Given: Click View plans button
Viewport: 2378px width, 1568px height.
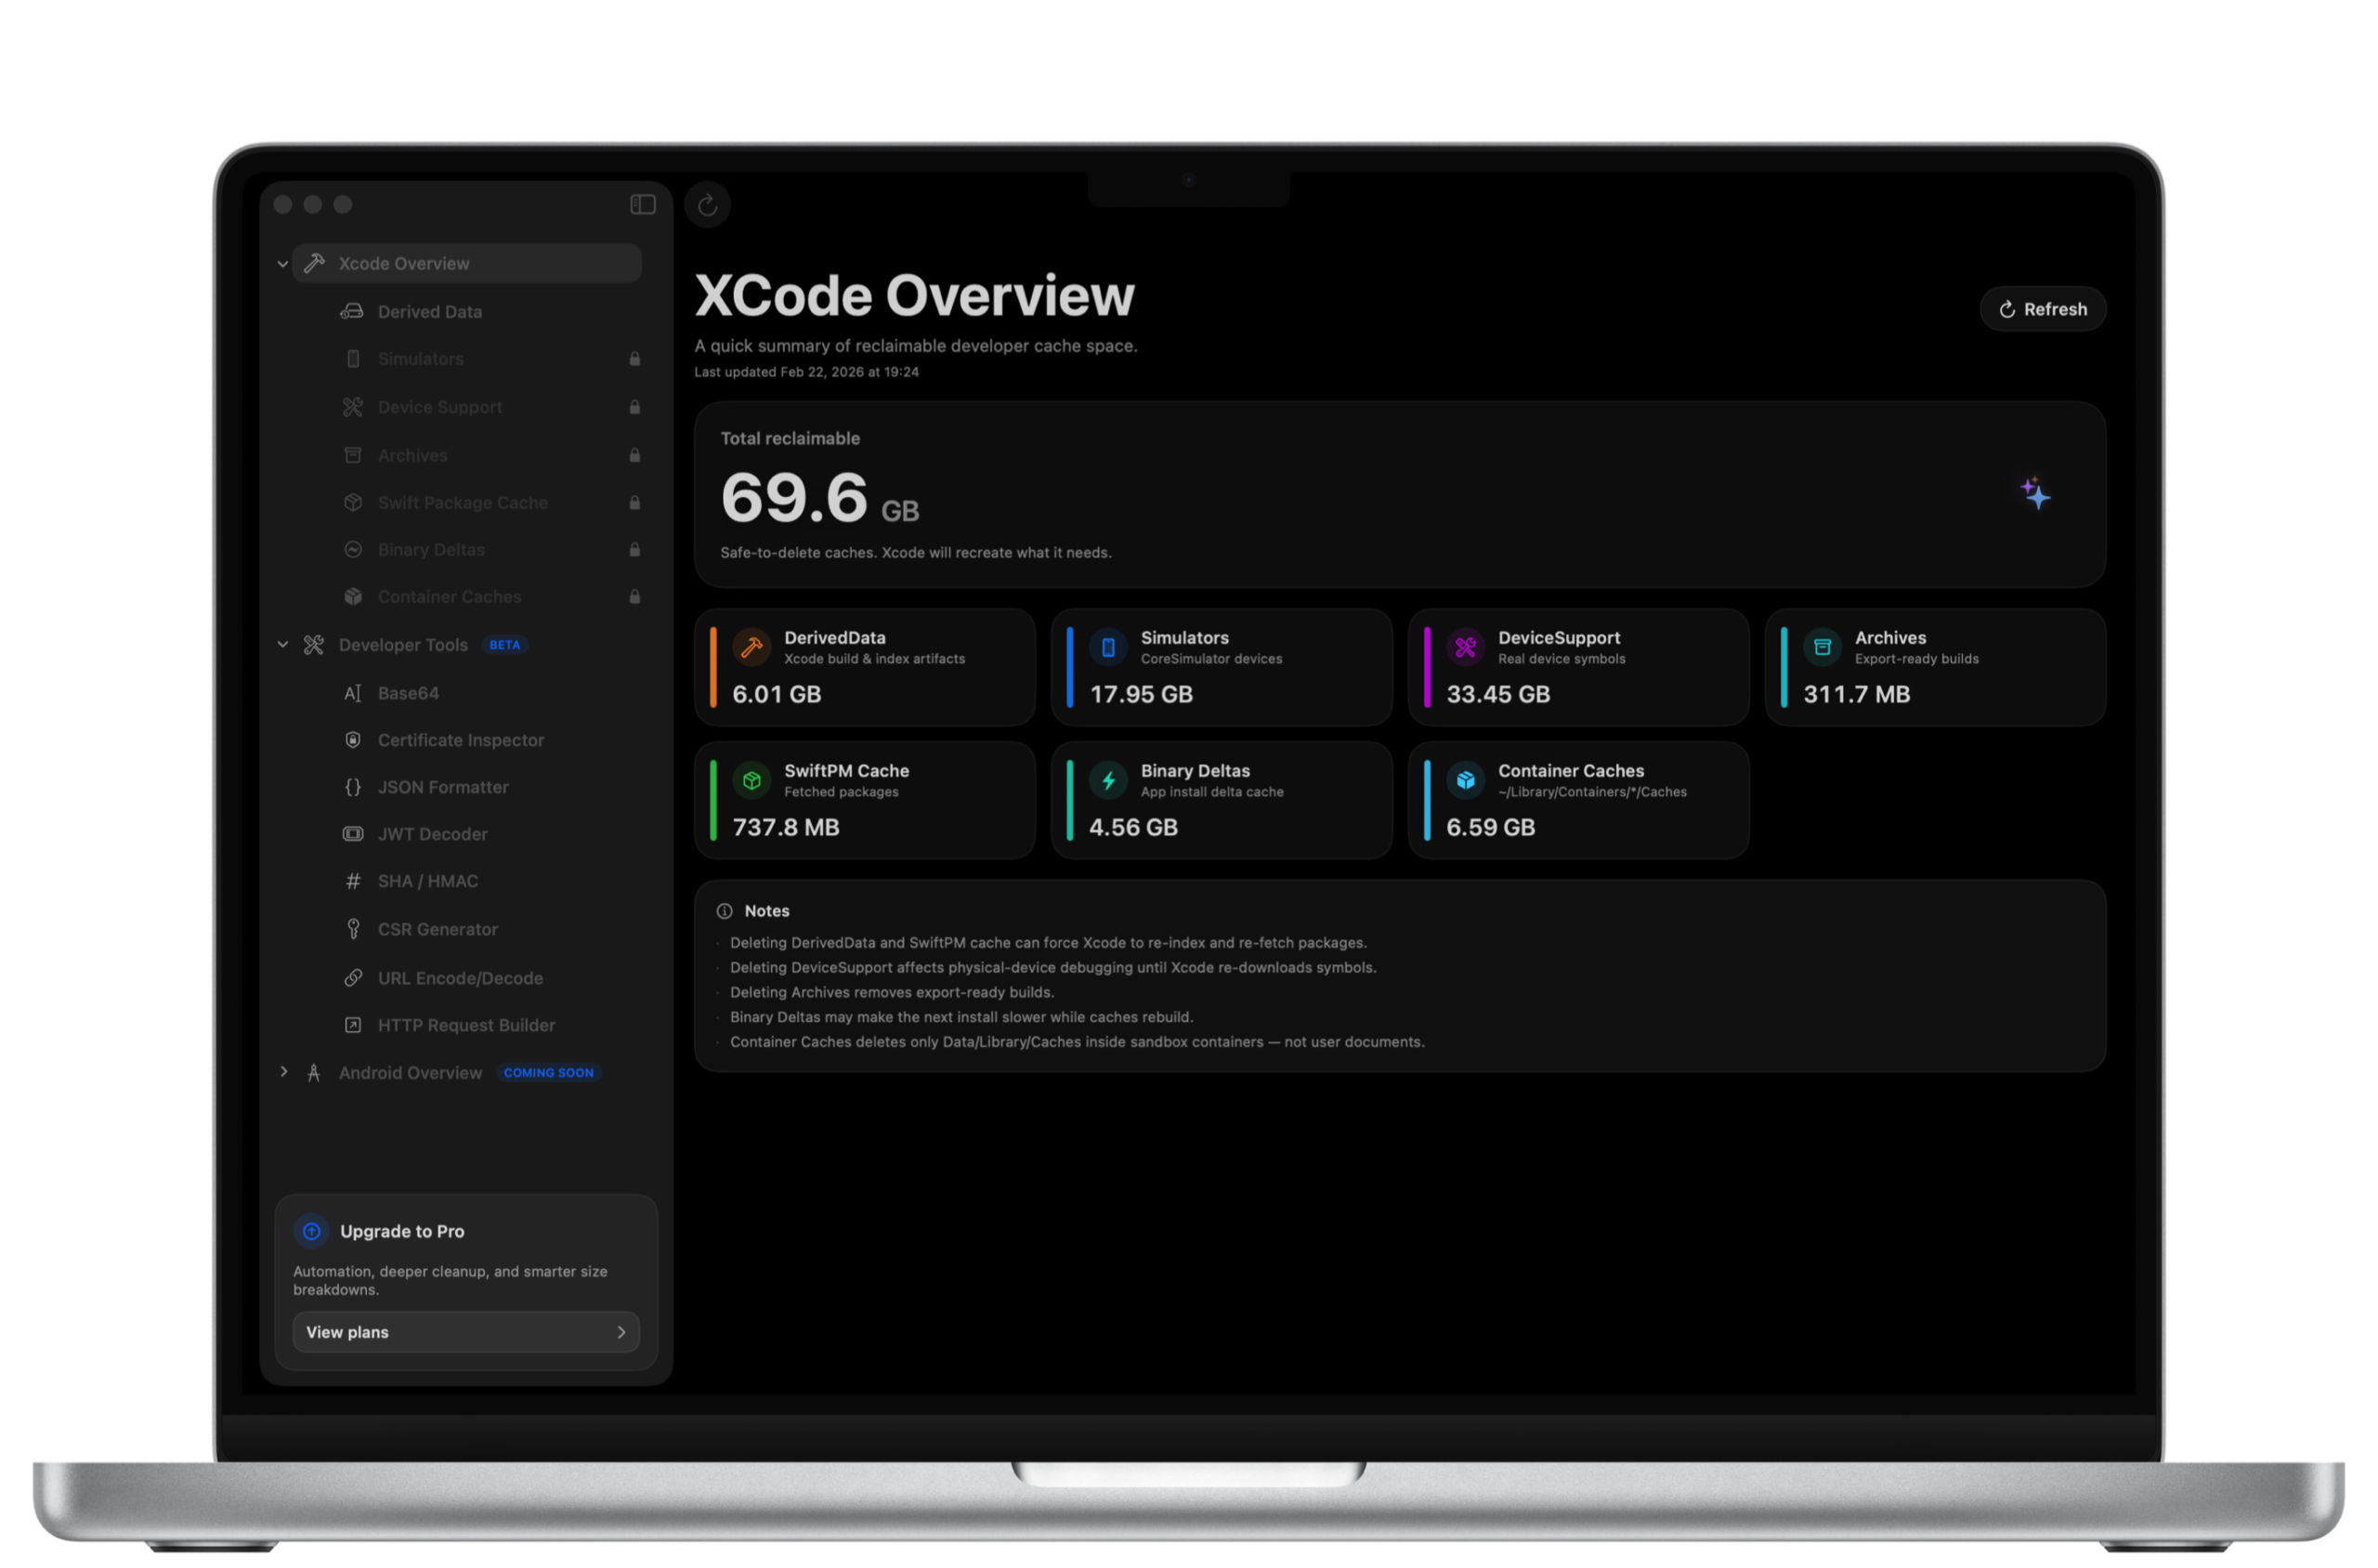Looking at the screenshot, I should (x=465, y=1332).
